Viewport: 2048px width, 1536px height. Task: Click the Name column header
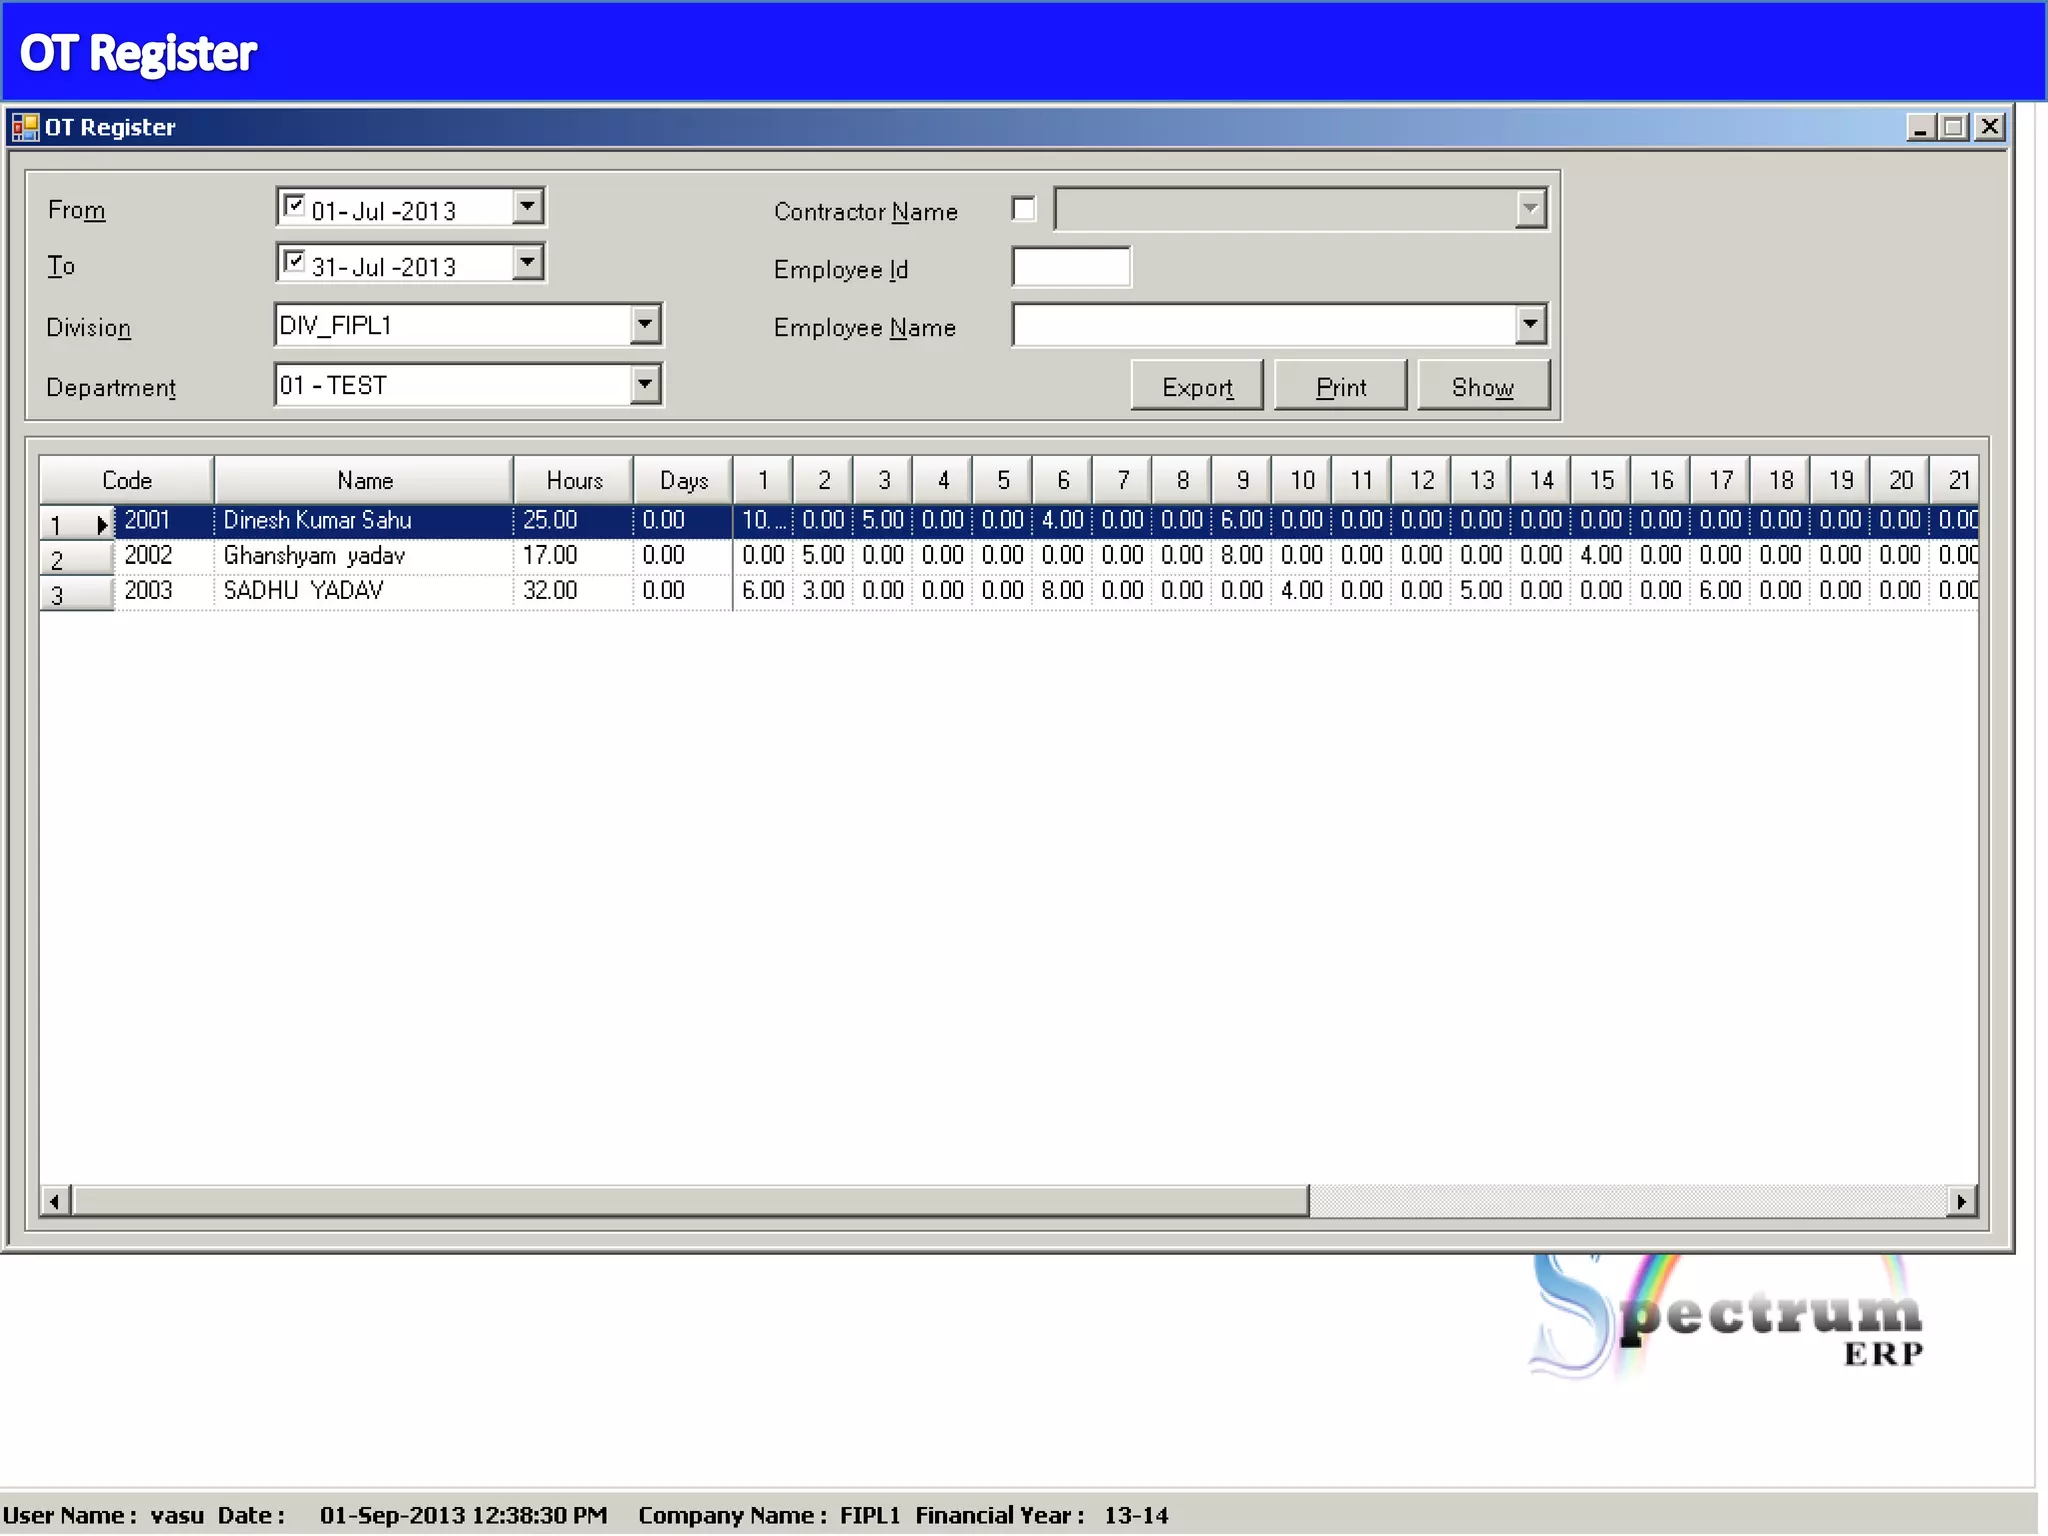pos(364,481)
